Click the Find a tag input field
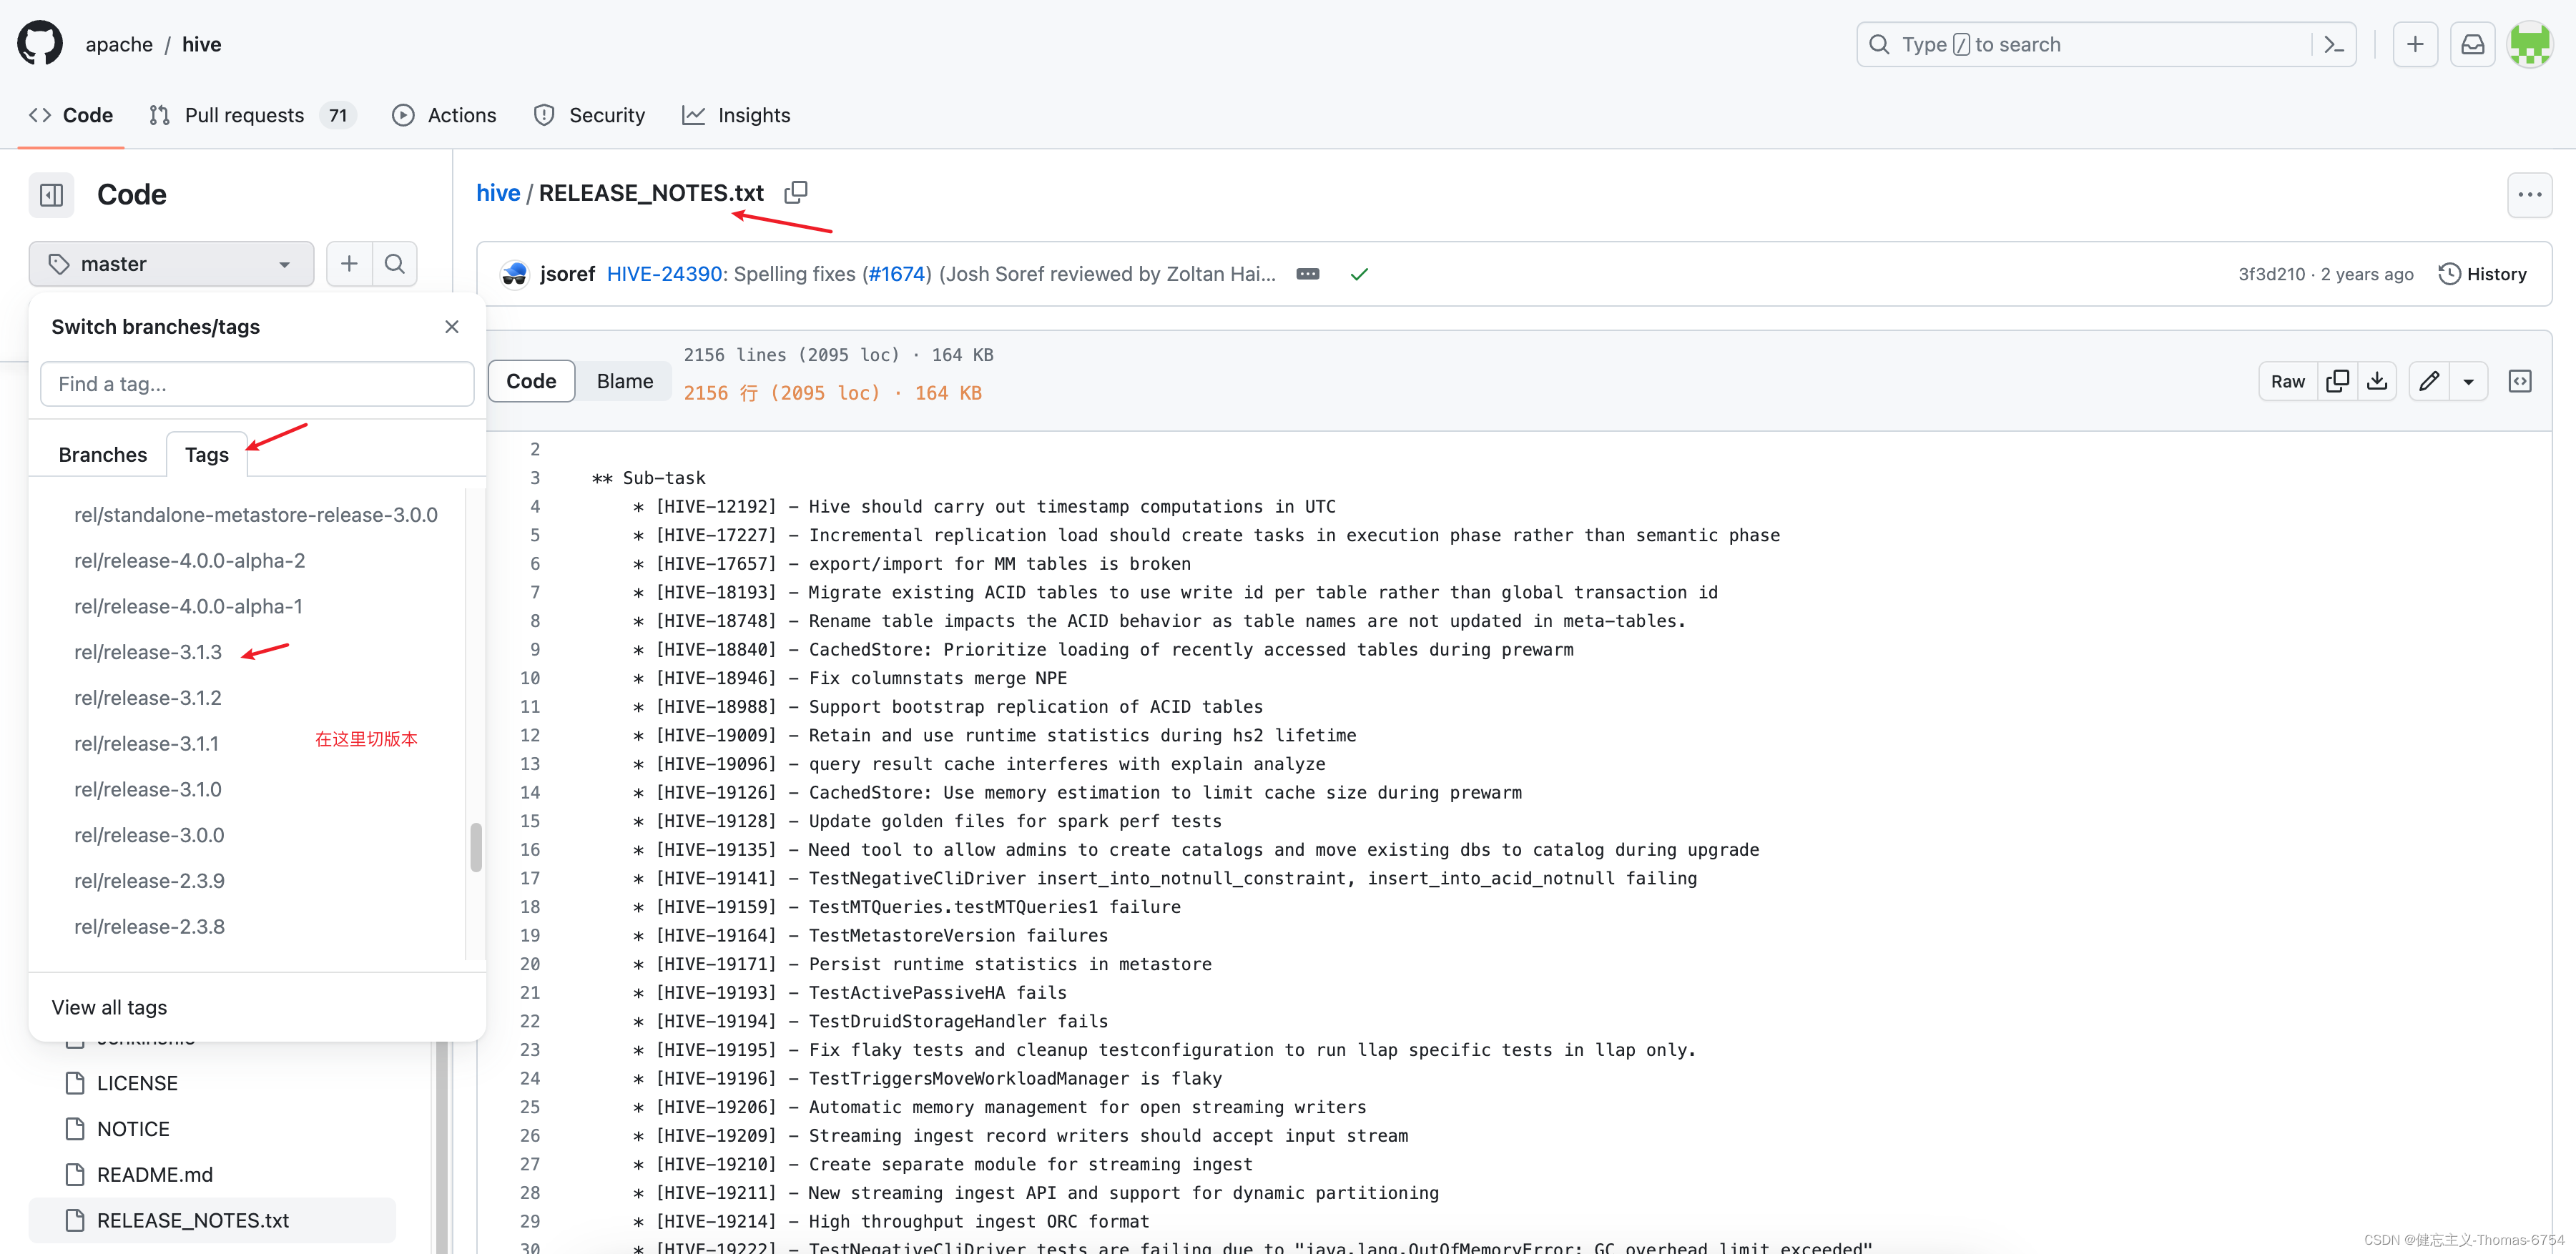This screenshot has width=2576, height=1254. coord(256,384)
